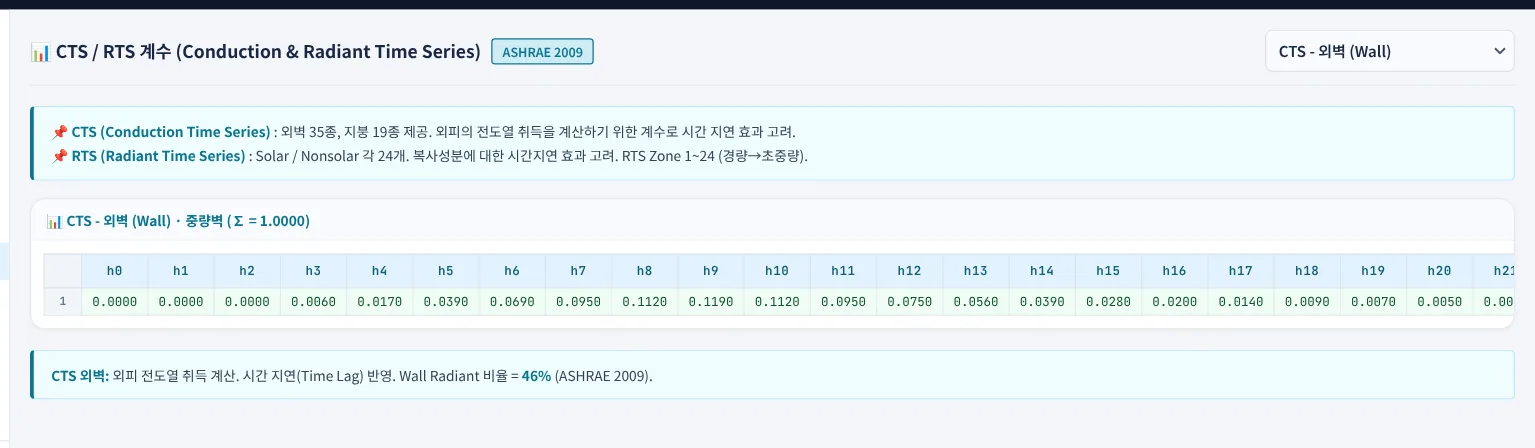Viewport: 1535px width, 448px height.
Task: Select row number 1 header
Action: (63, 301)
